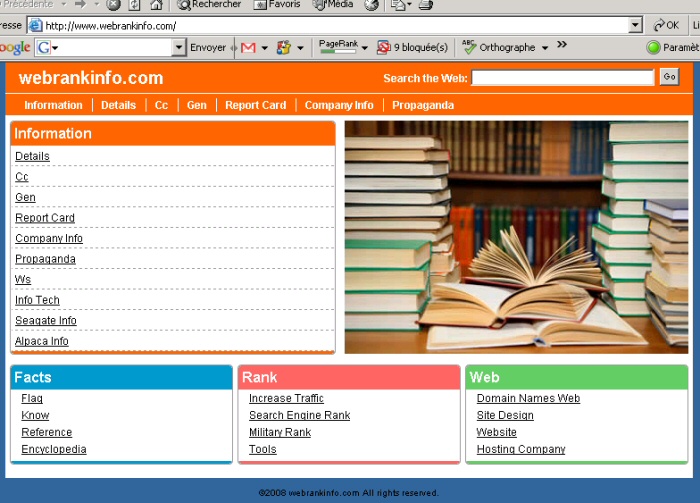The width and height of the screenshot is (700, 503).
Task: Open the Média panel
Action: point(333,4)
